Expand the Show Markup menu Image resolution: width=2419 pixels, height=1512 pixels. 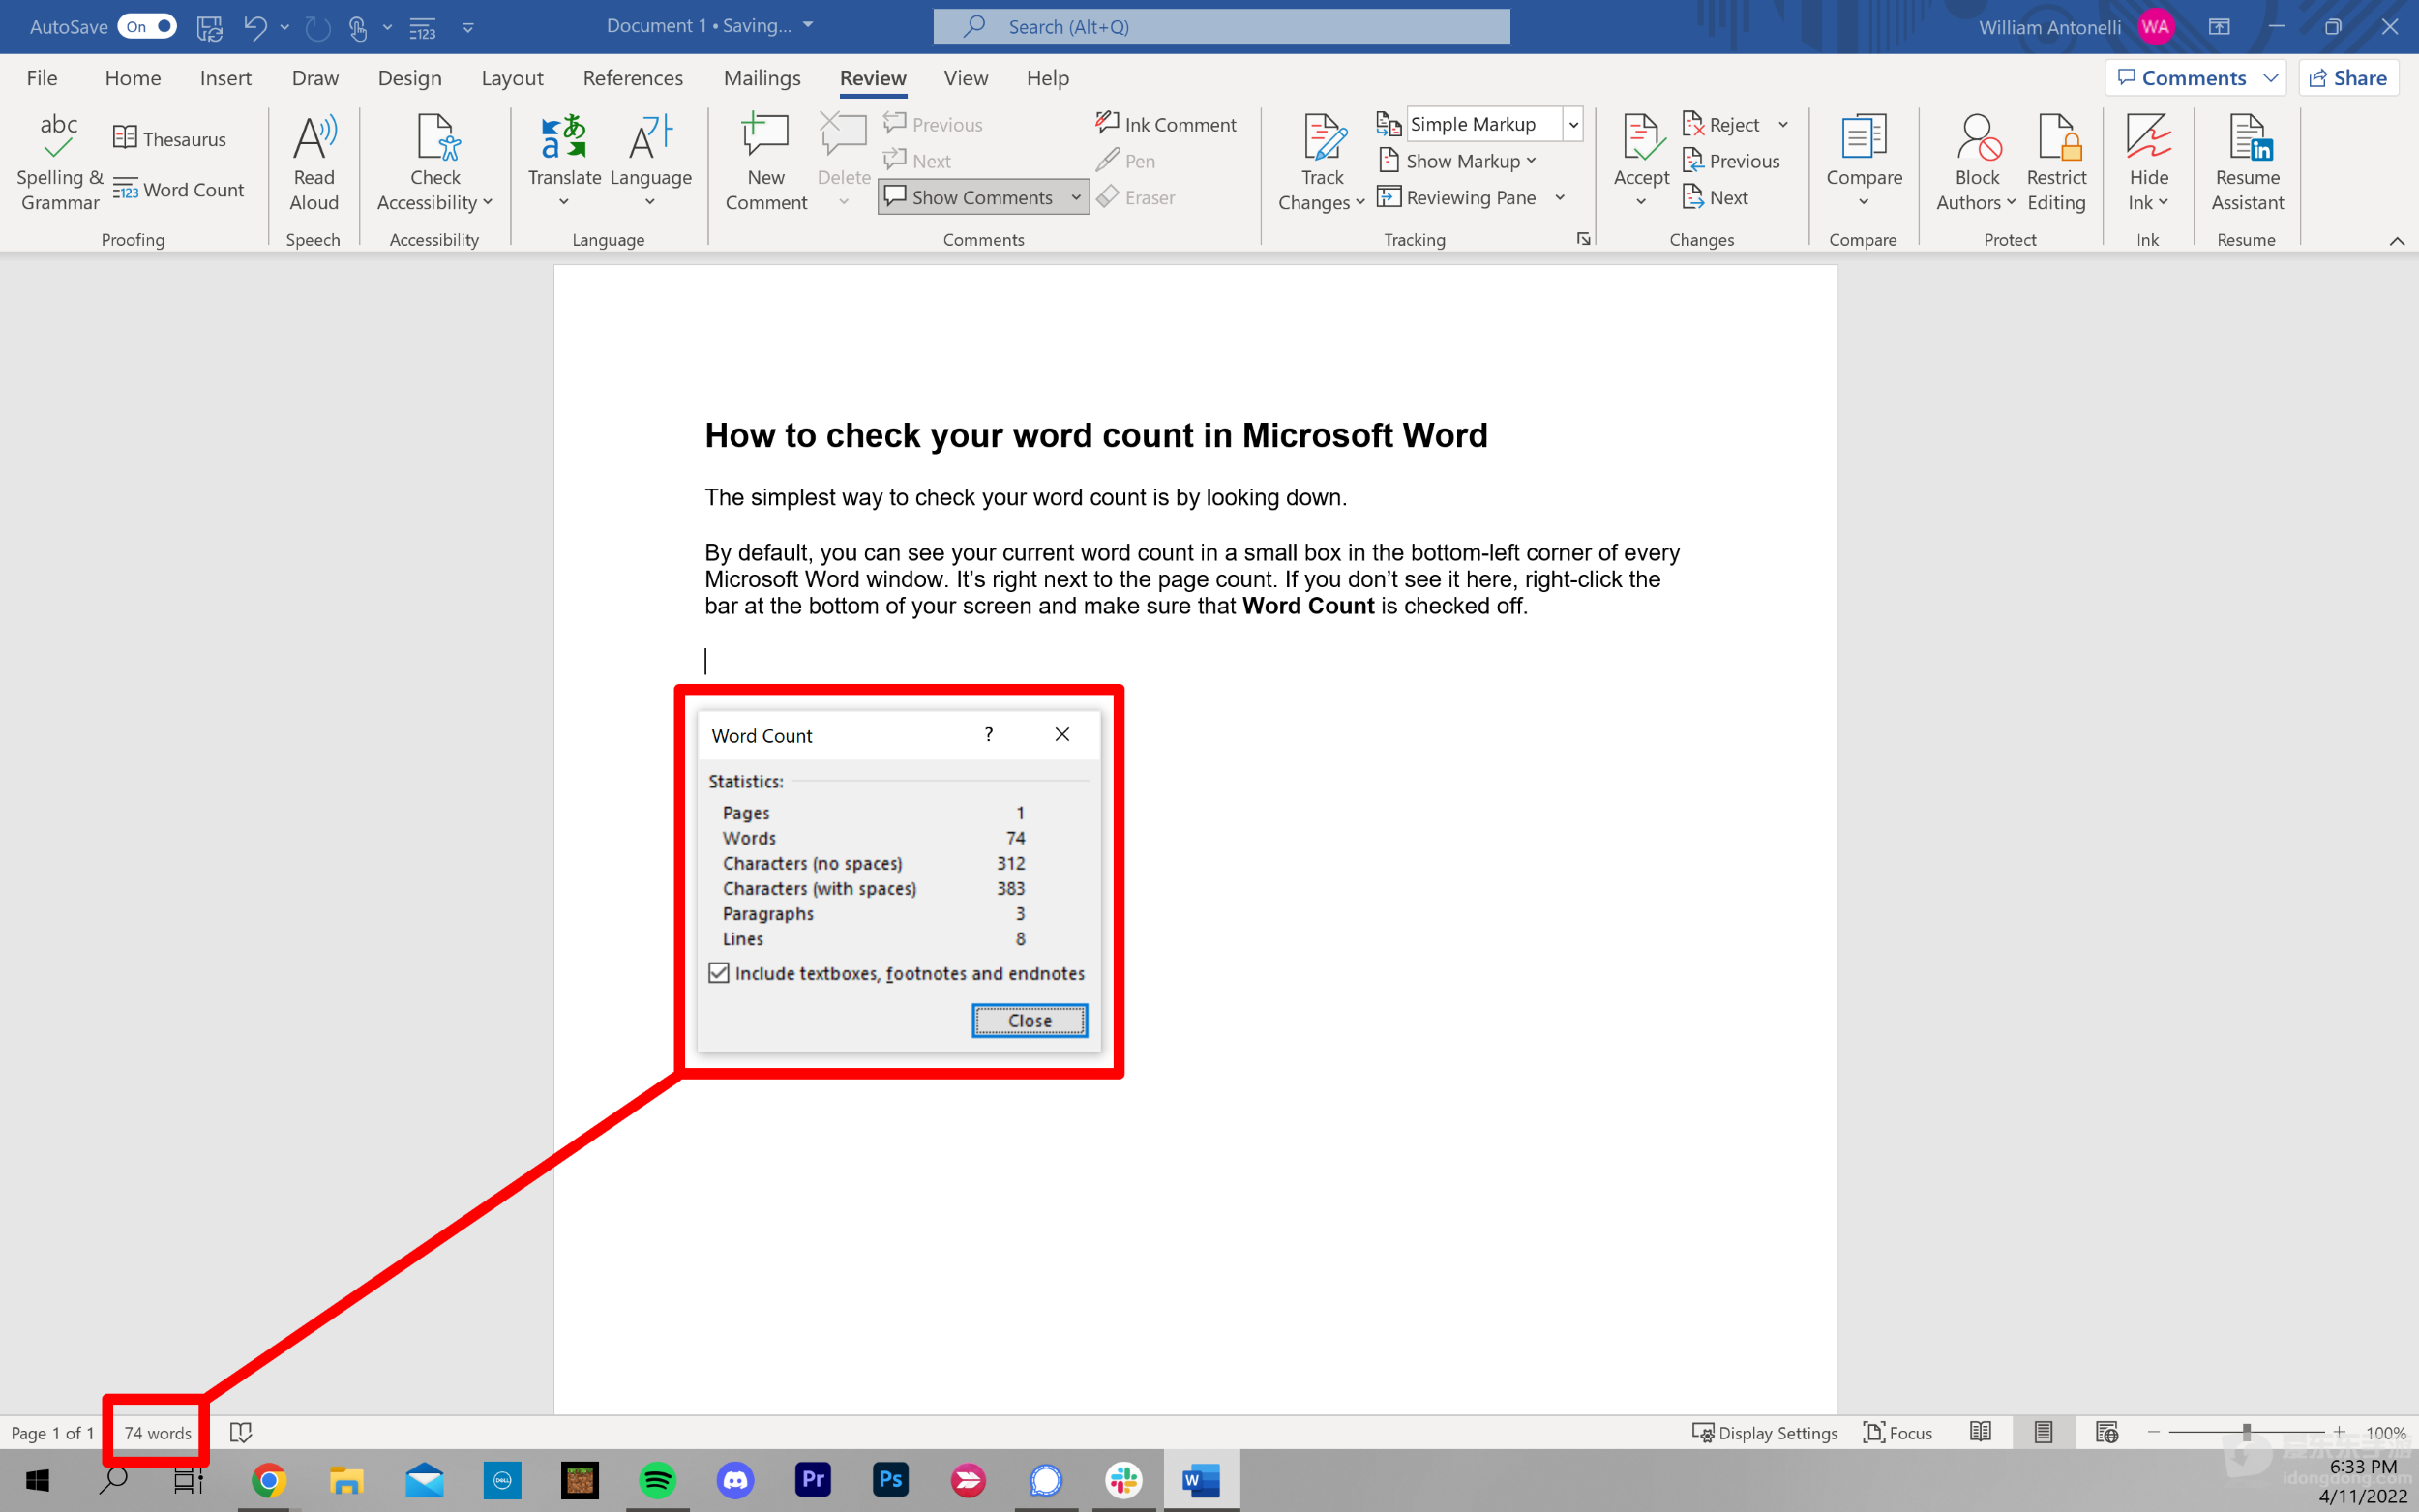click(1457, 161)
